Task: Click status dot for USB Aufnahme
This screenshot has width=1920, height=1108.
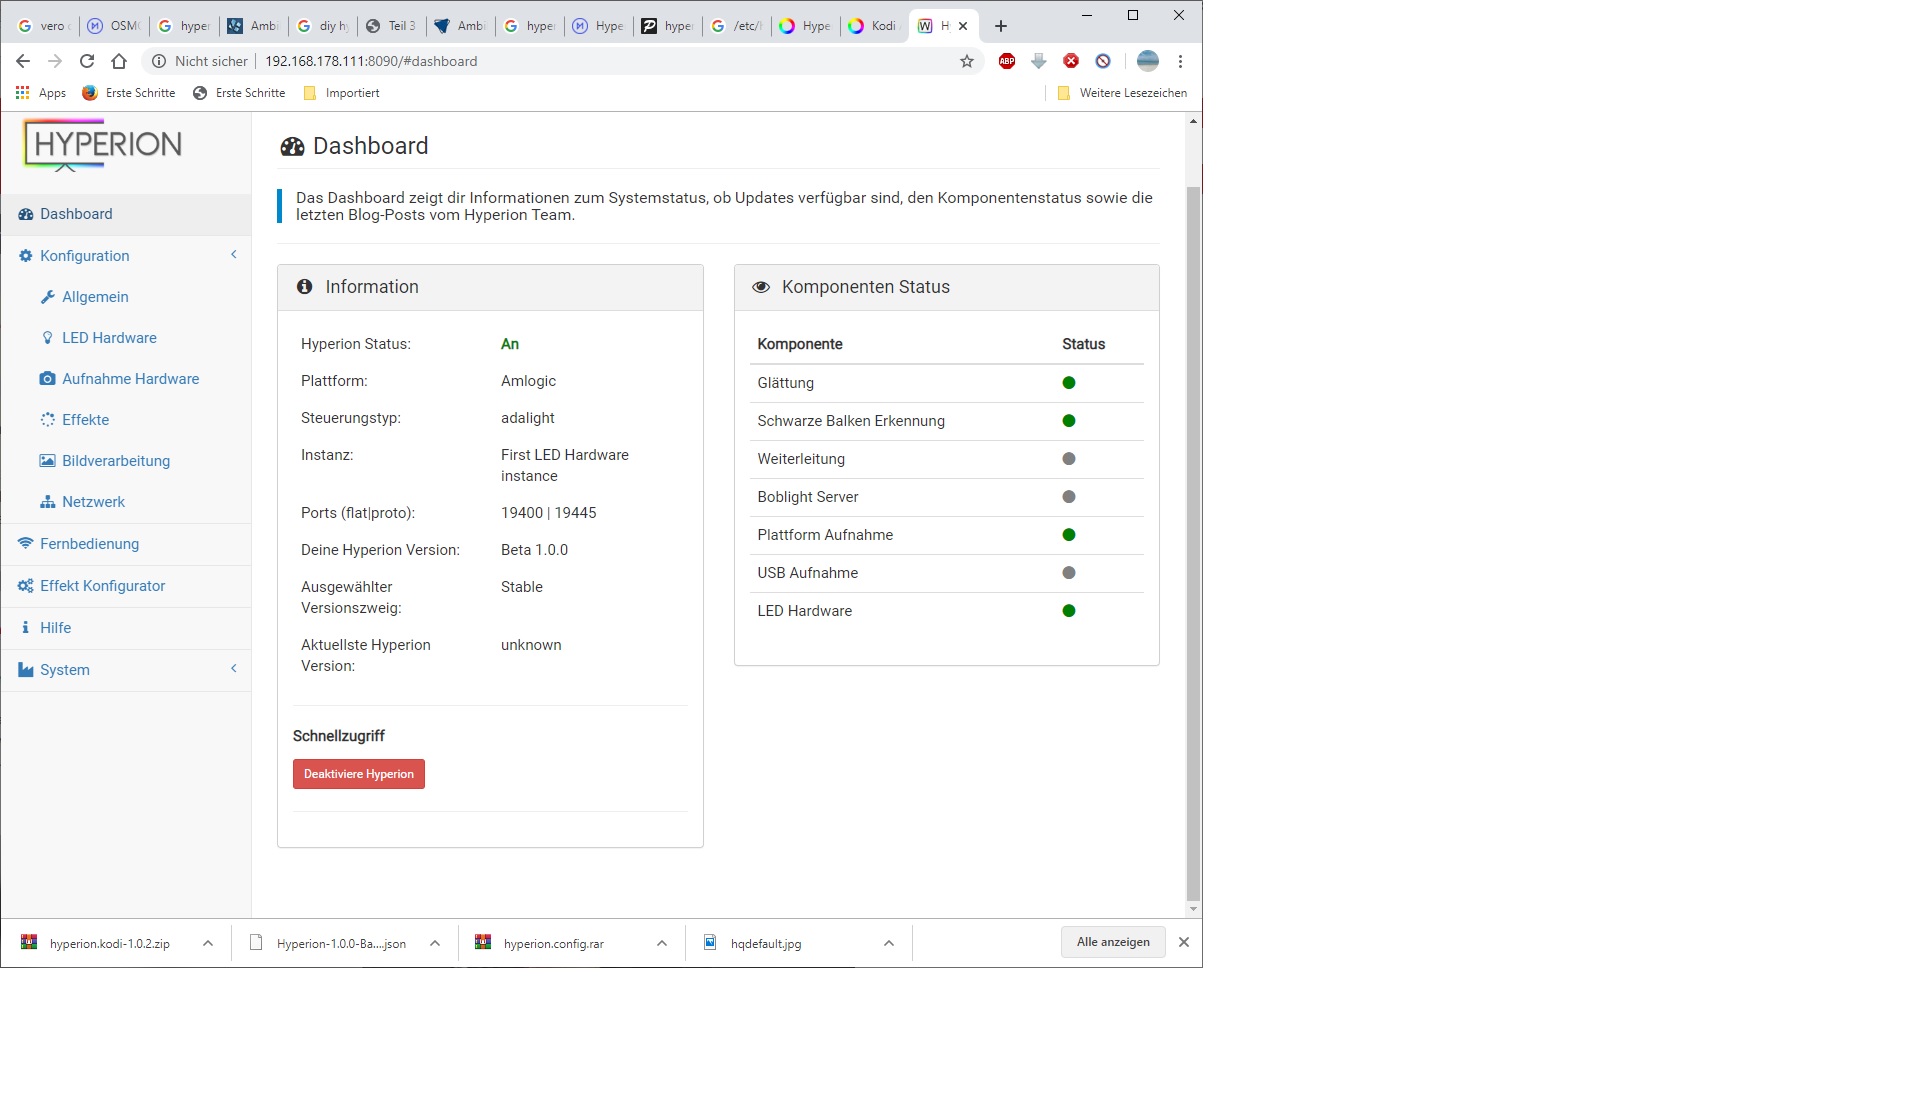Action: point(1069,573)
